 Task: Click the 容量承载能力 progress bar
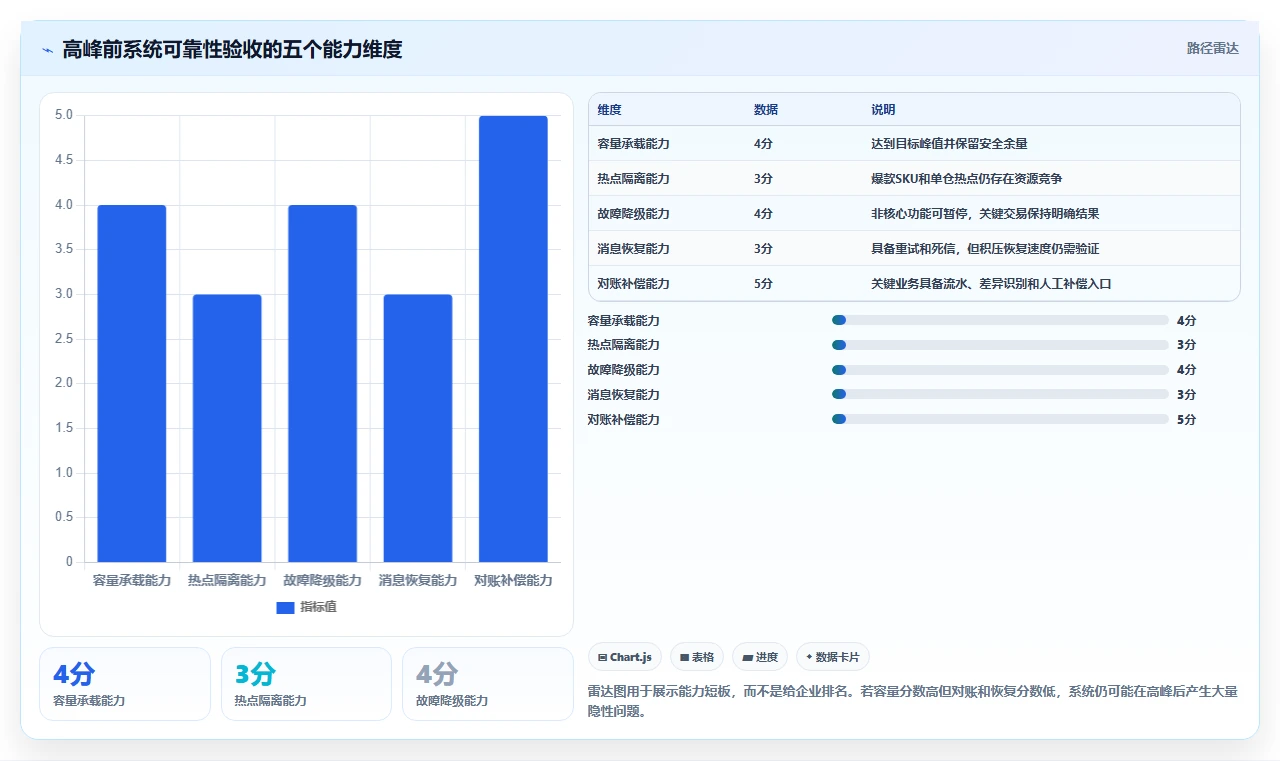pos(1000,320)
